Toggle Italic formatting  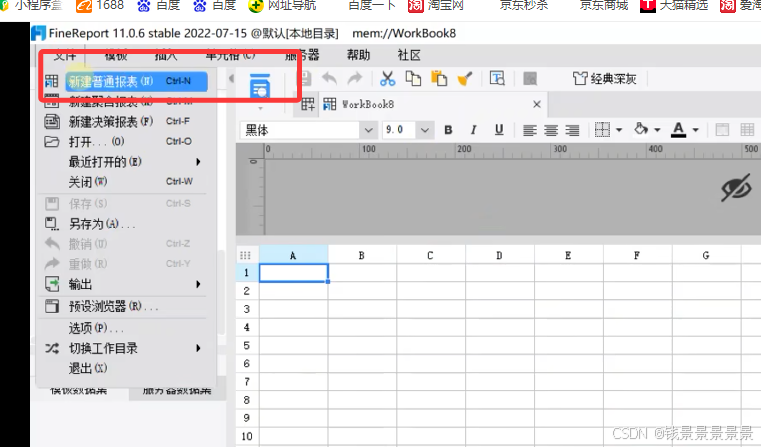[x=473, y=130]
